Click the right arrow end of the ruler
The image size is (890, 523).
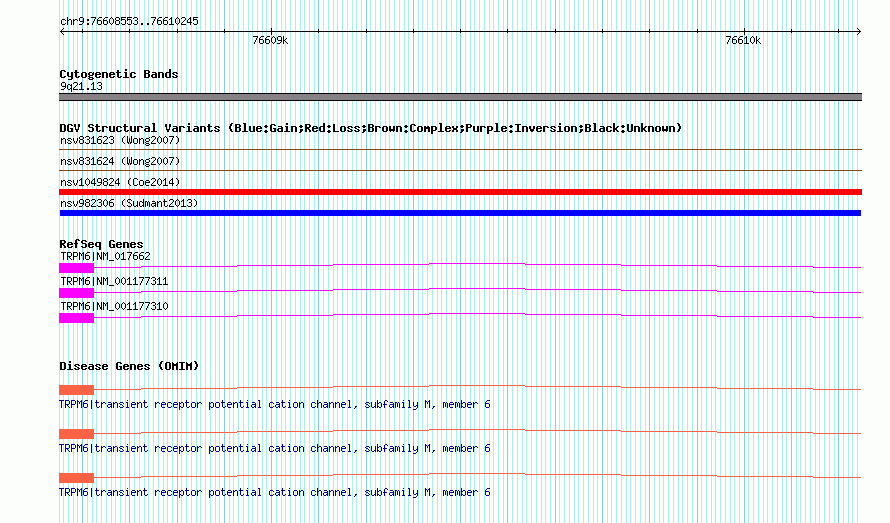[x=858, y=32]
